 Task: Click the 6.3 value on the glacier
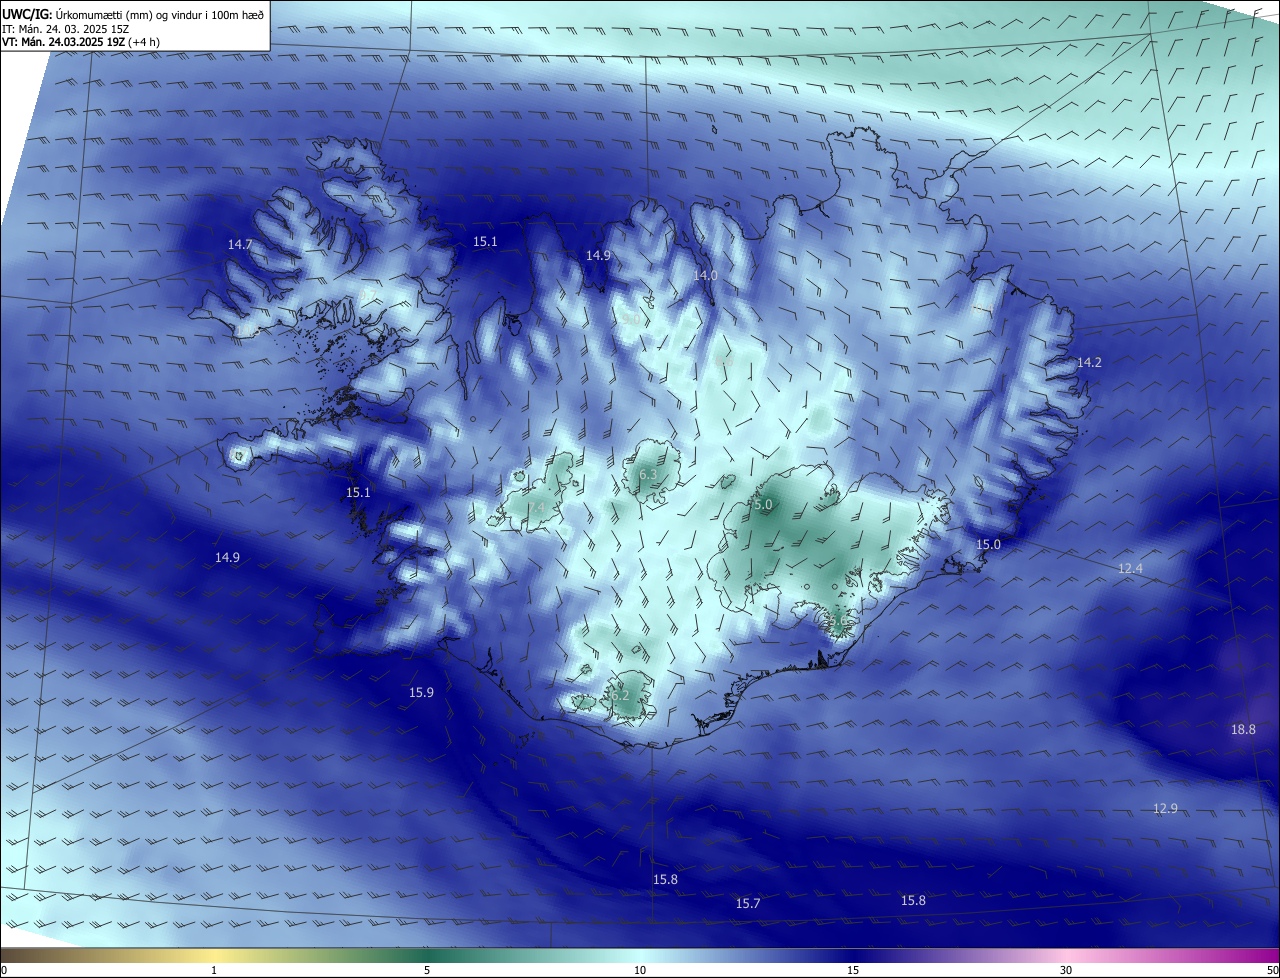pyautogui.click(x=648, y=474)
